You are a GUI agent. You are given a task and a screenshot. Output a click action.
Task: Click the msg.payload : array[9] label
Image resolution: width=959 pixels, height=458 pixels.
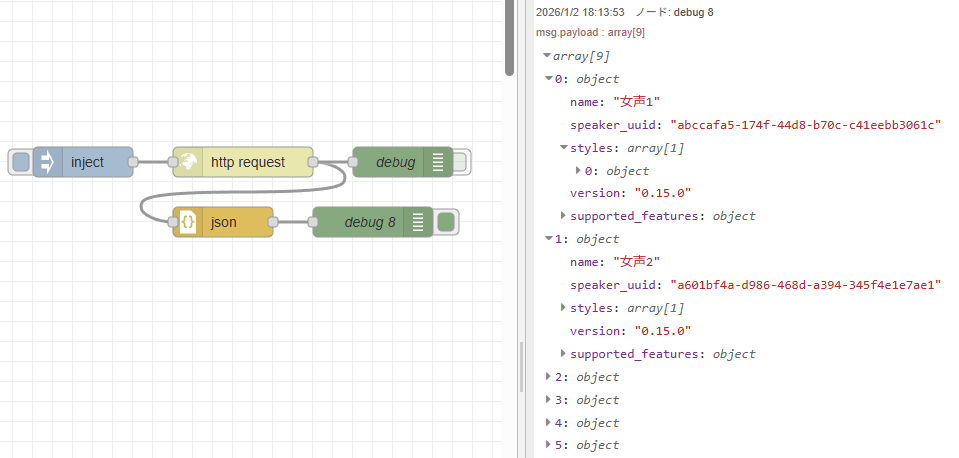point(590,33)
